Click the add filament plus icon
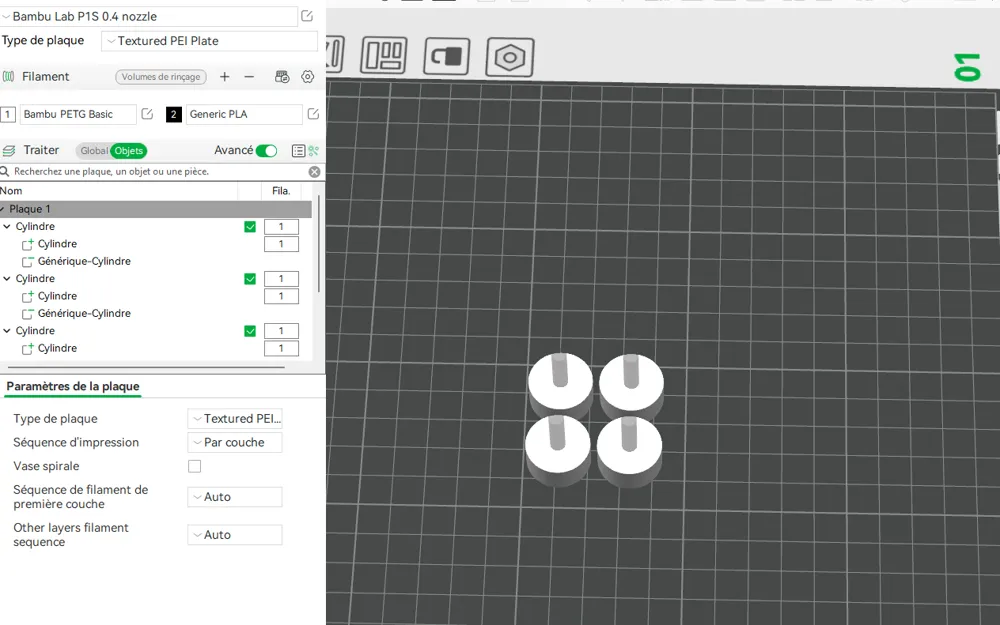Image resolution: width=1000 pixels, height=625 pixels. [224, 77]
